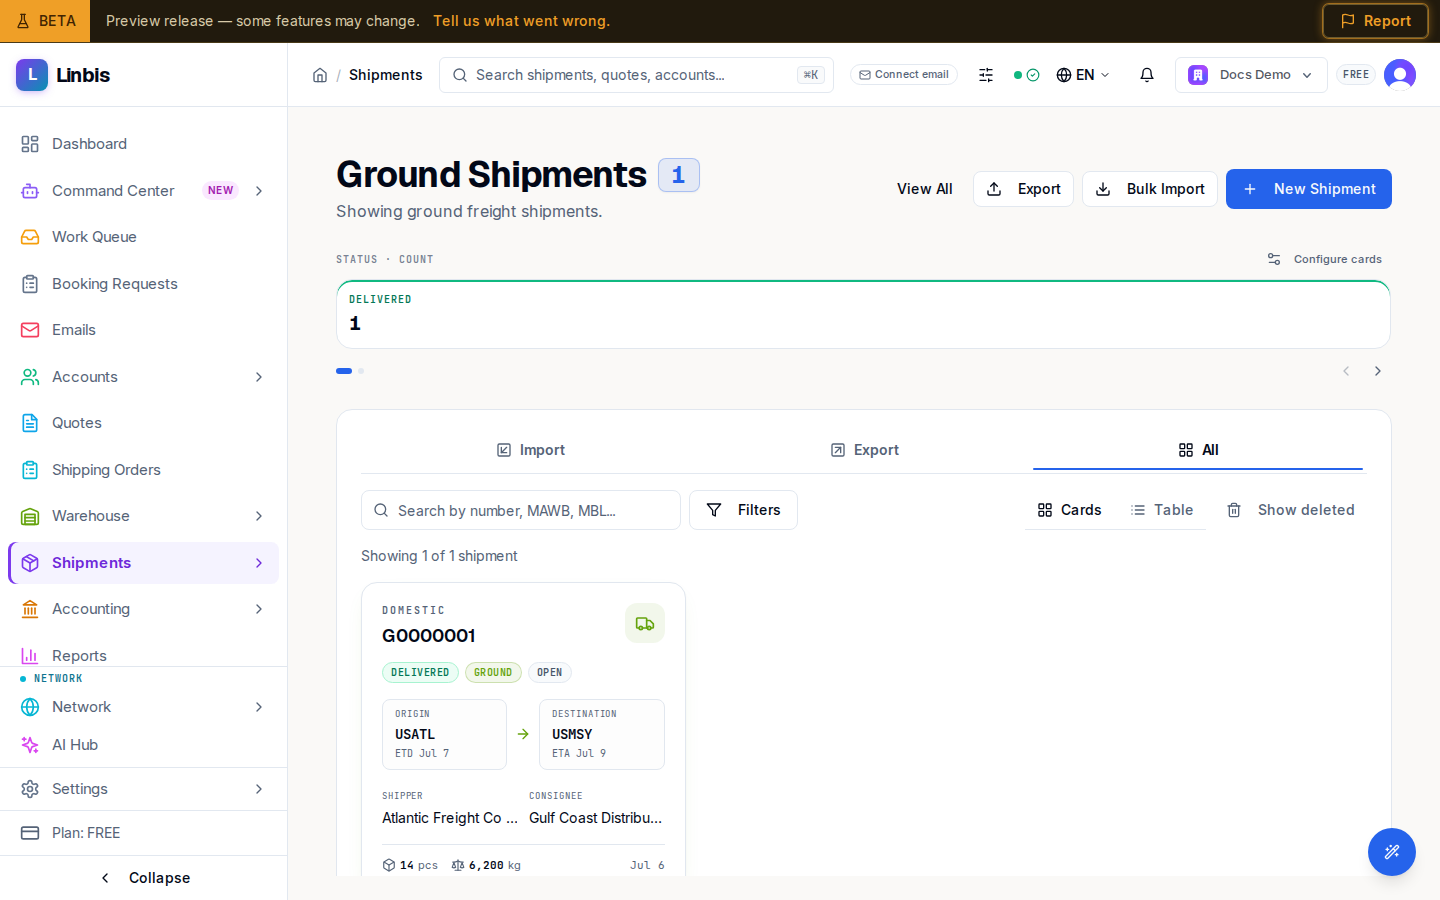Image resolution: width=1440 pixels, height=900 pixels.
Task: Open the Docs Demo workspace dropdown
Action: (x=1251, y=75)
